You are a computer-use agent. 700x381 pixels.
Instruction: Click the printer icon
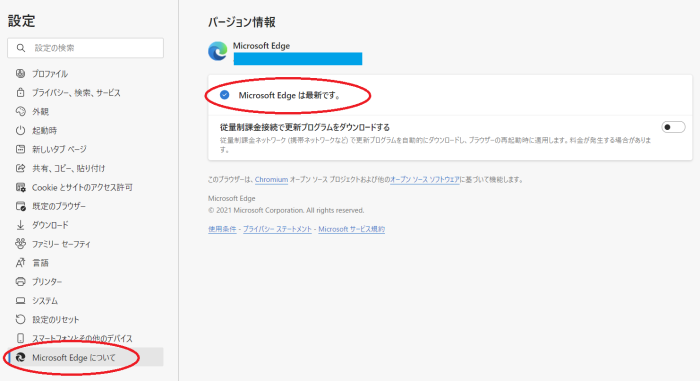[x=21, y=281]
